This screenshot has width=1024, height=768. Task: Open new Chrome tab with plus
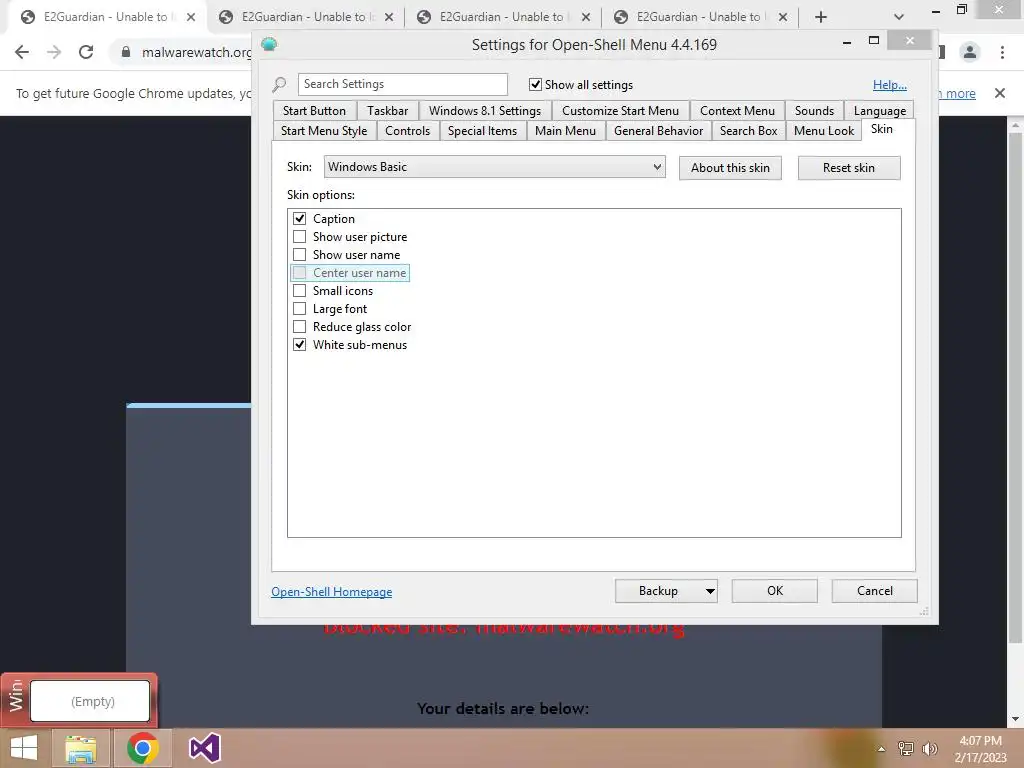821,17
